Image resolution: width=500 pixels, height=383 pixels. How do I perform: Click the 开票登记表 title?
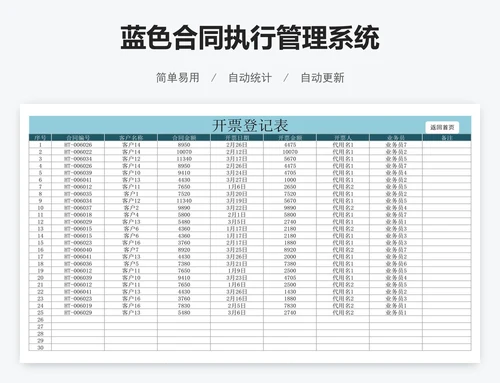[x=250, y=126]
